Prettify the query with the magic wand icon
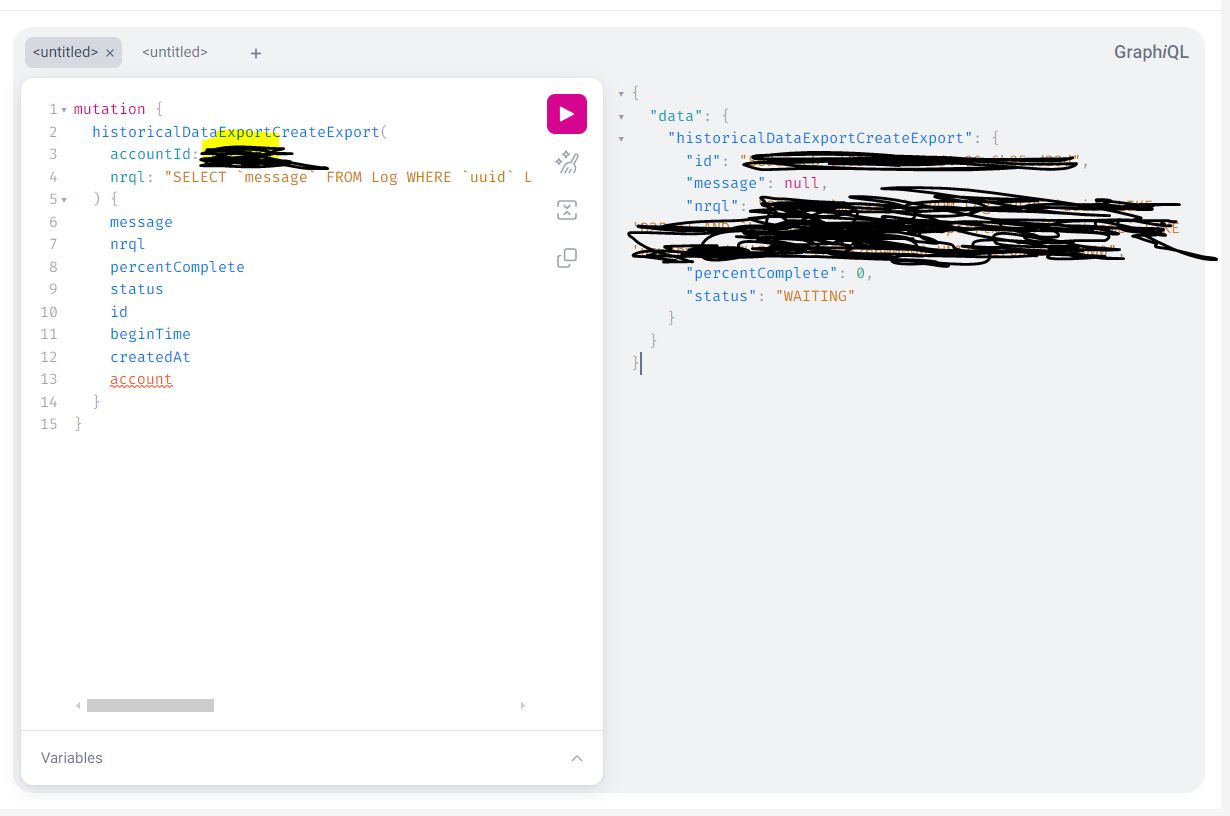Image resolution: width=1230 pixels, height=816 pixels. [x=567, y=162]
